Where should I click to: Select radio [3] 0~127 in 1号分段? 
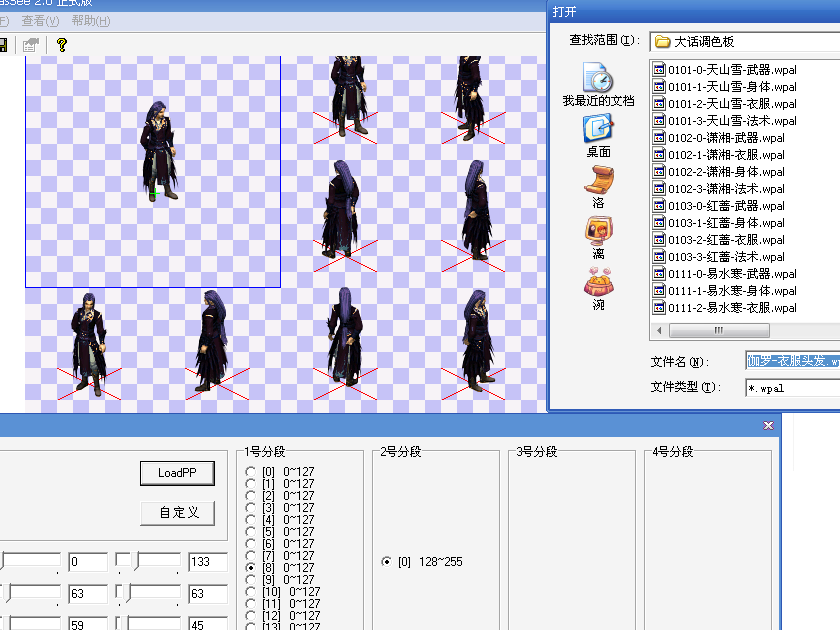[x=250, y=507]
